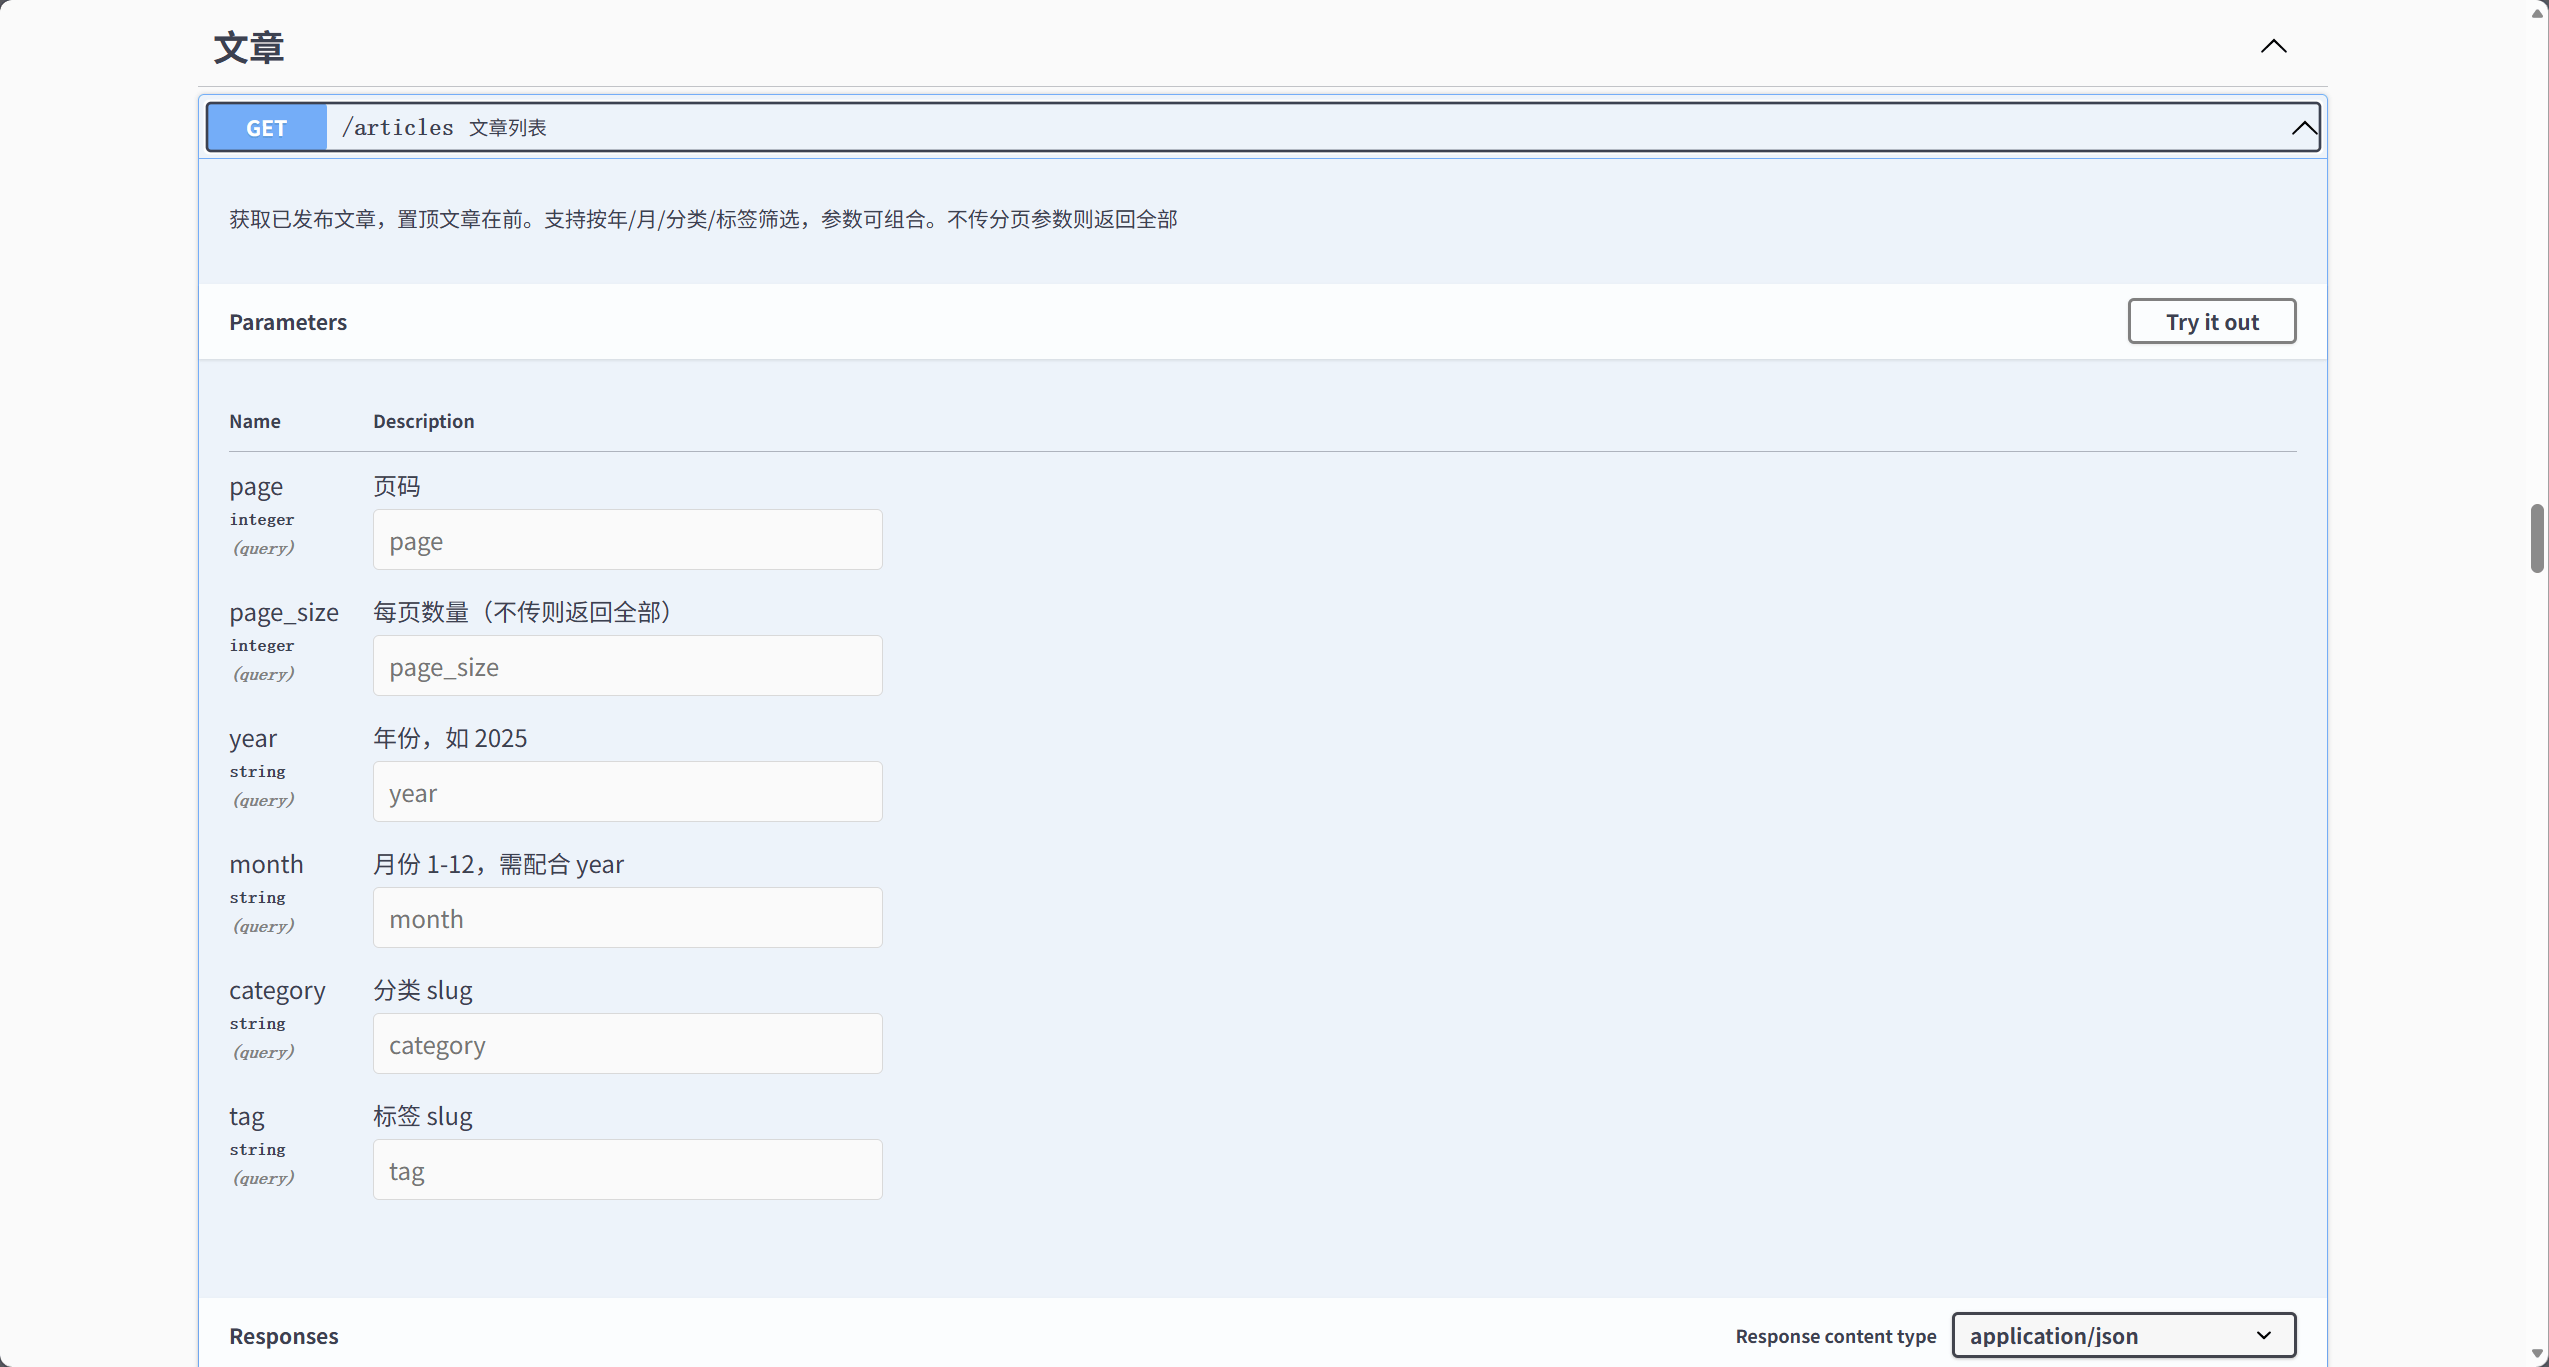Click the category slug input field
Viewport: 2549px width, 1367px height.
(627, 1044)
